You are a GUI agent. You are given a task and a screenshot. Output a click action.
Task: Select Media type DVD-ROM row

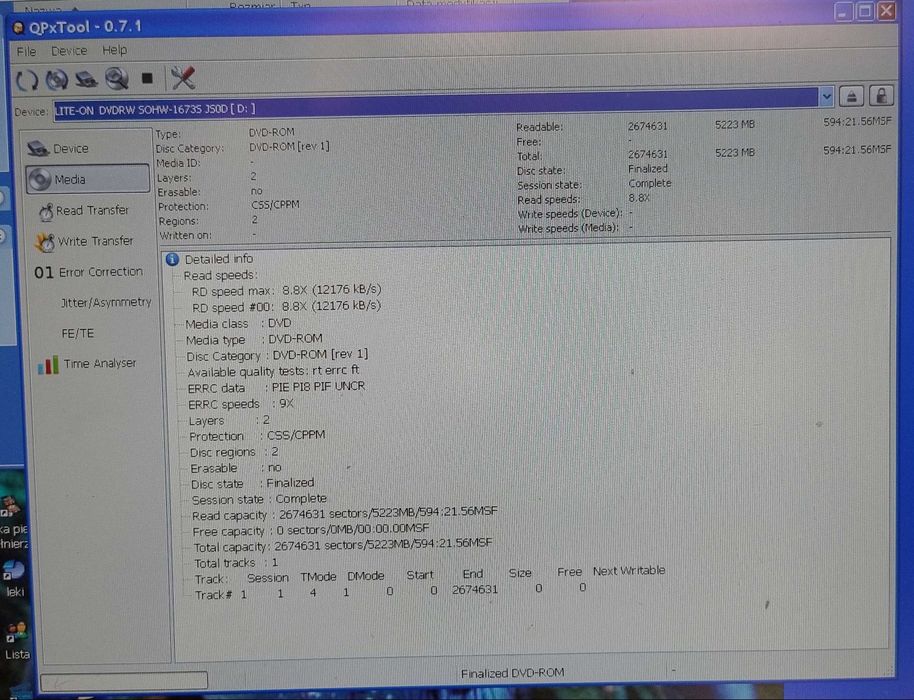coord(254,339)
